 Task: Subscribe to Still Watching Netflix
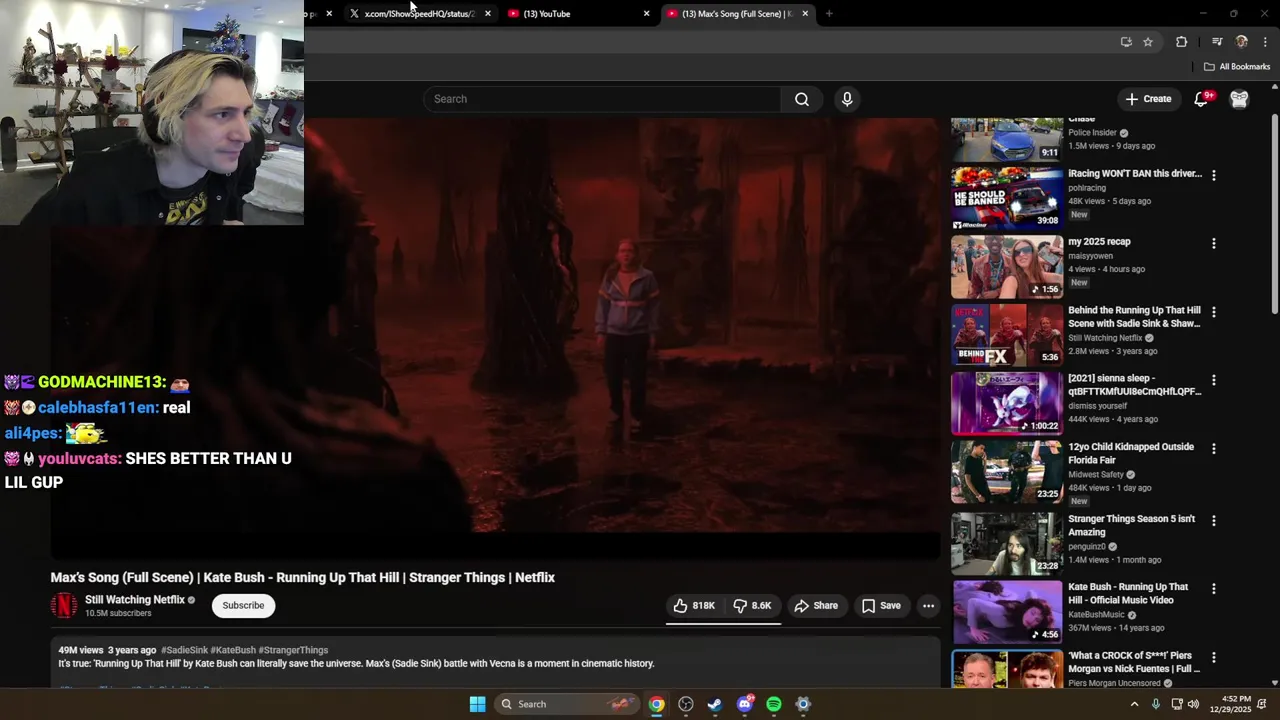point(243,605)
